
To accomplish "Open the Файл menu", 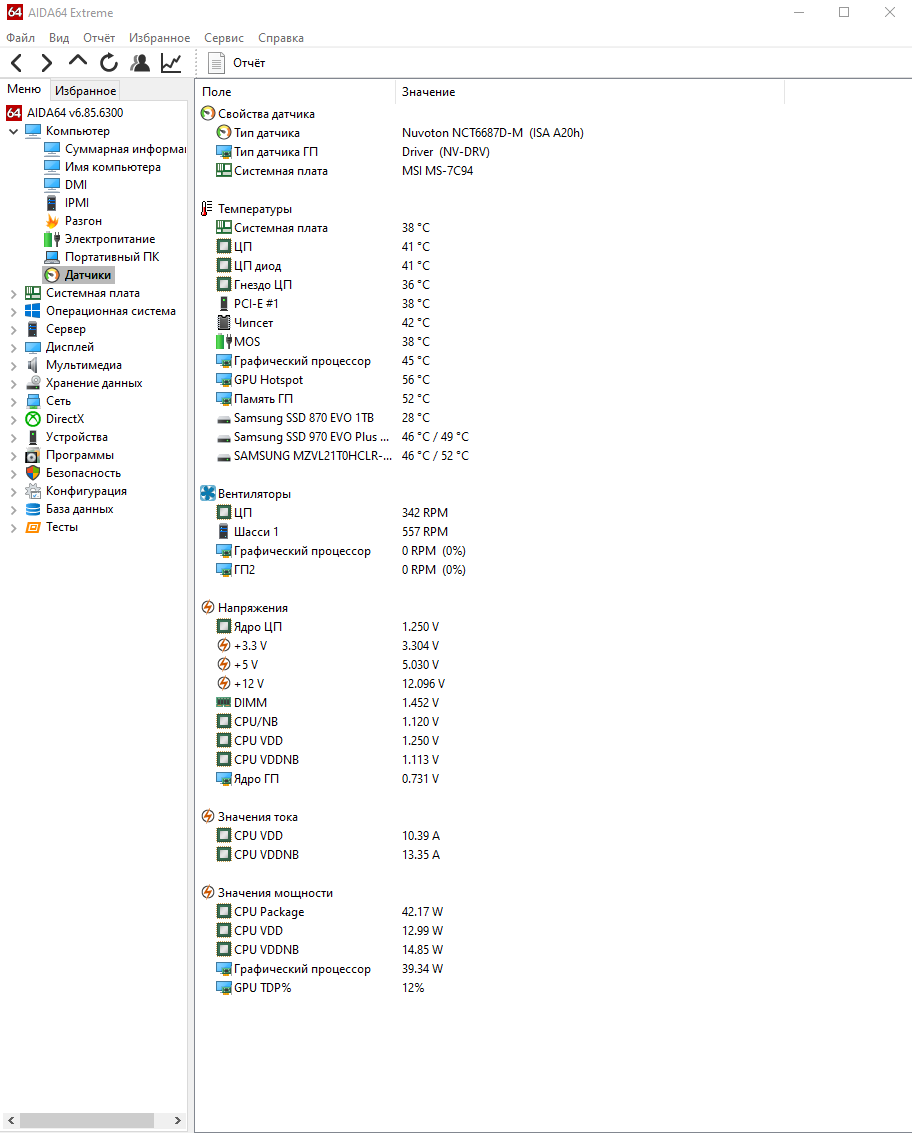I will tap(20, 38).
